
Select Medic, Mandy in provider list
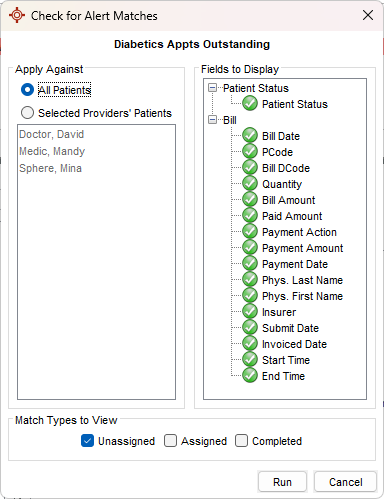52,151
